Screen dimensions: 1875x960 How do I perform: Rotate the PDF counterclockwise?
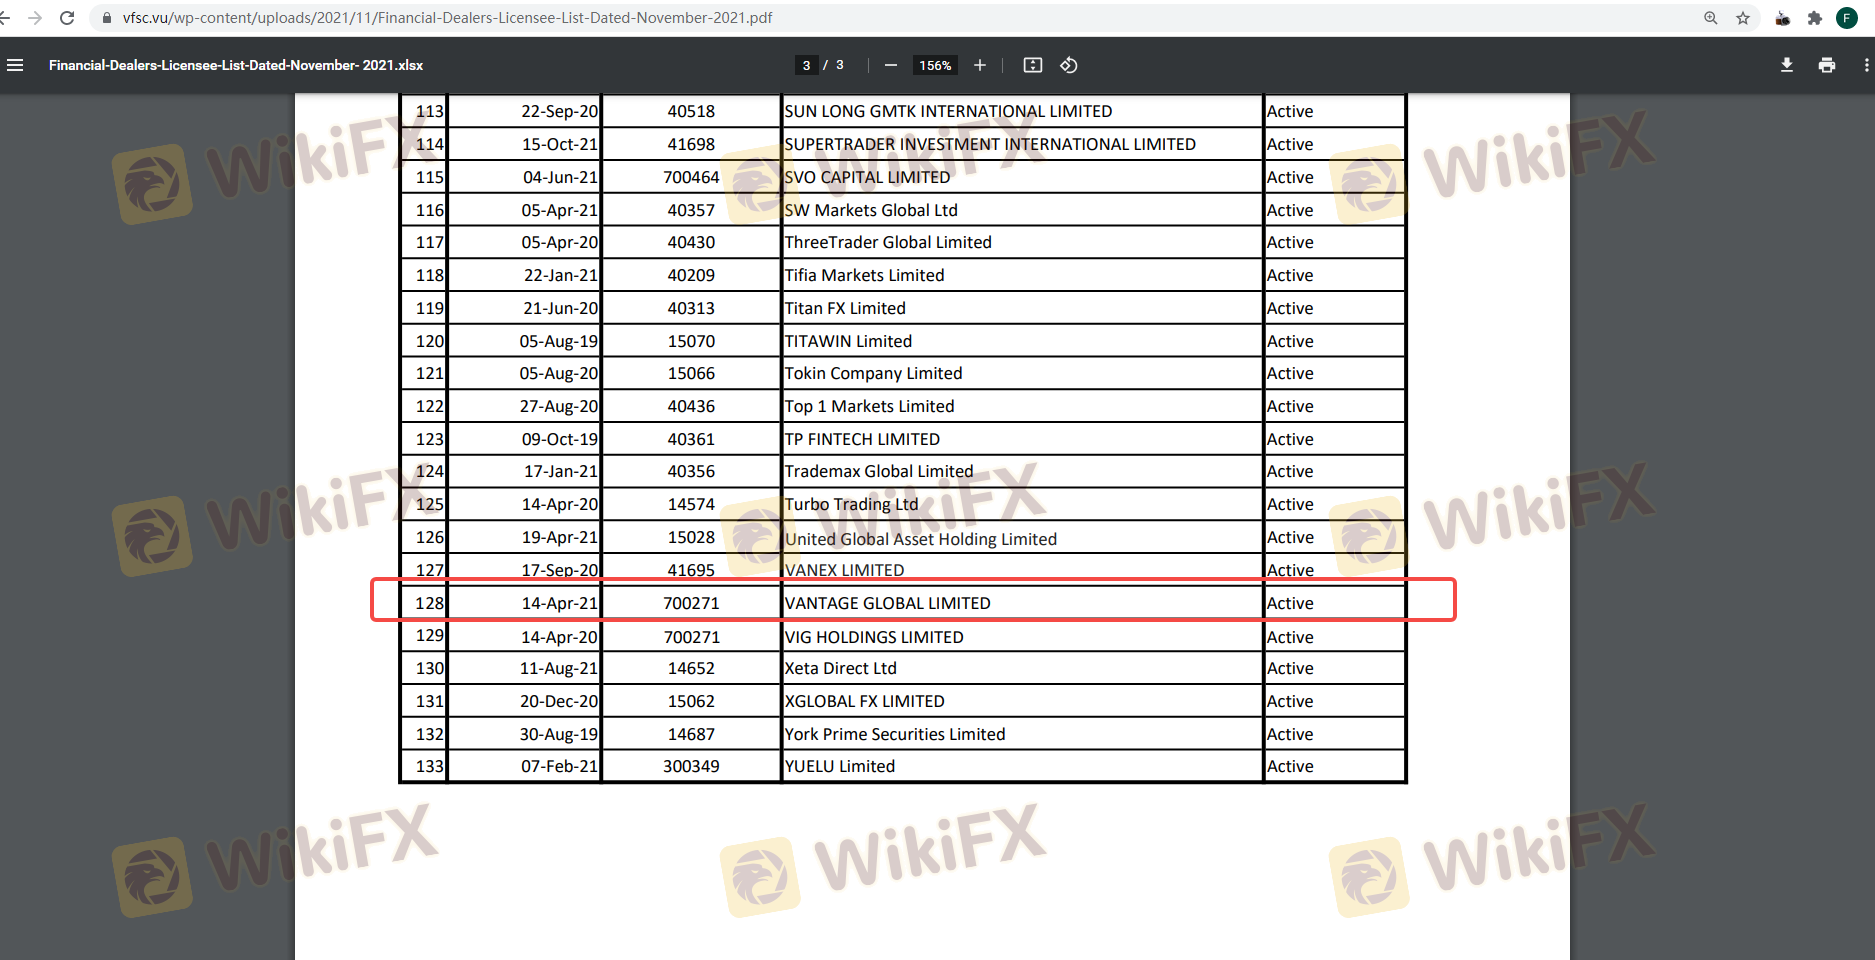1069,65
